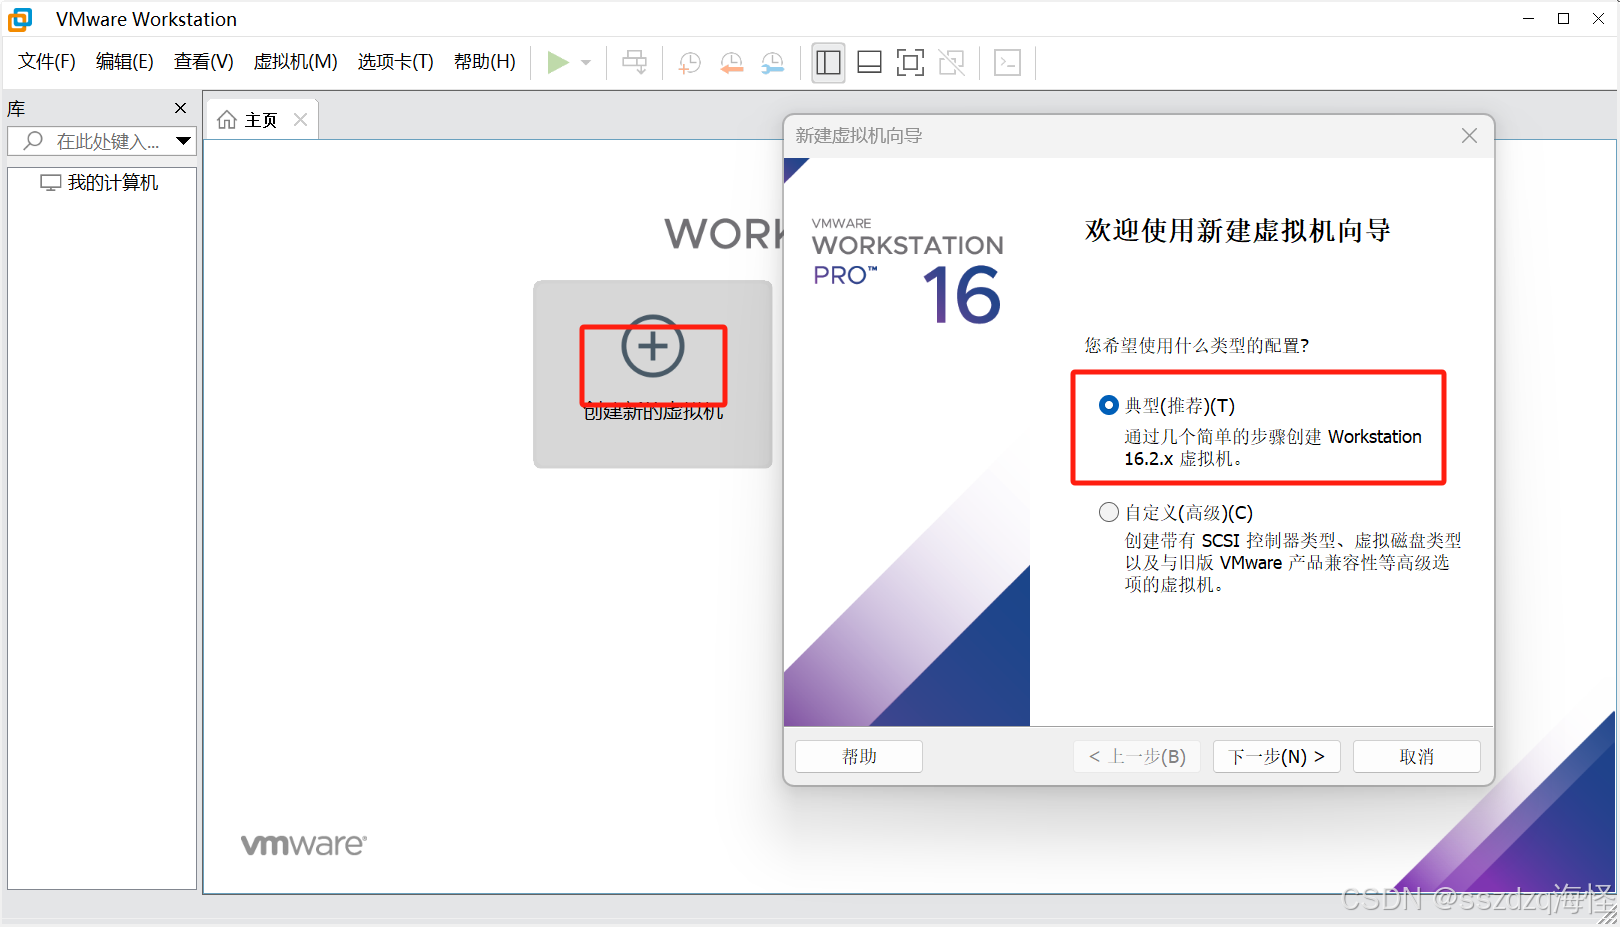Select the Typical (典型) radio option
Image resolution: width=1620 pixels, height=927 pixels.
pyautogui.click(x=1109, y=405)
